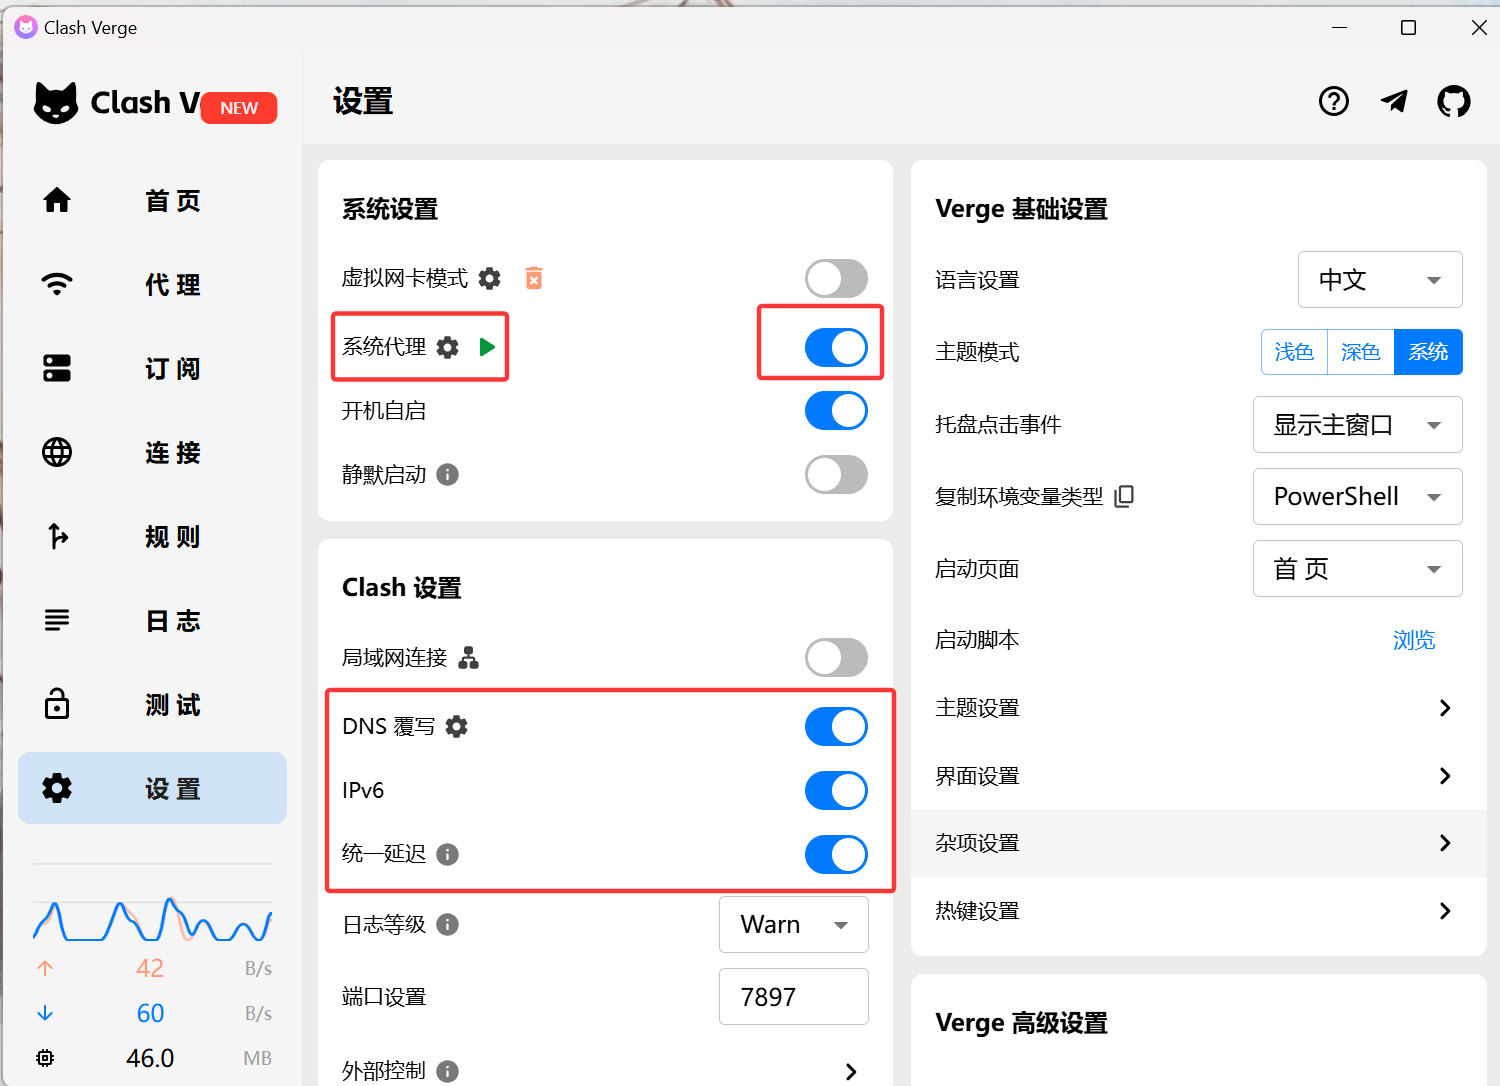
Task: Click the memory chip icon in sidebar
Action: 45,1058
